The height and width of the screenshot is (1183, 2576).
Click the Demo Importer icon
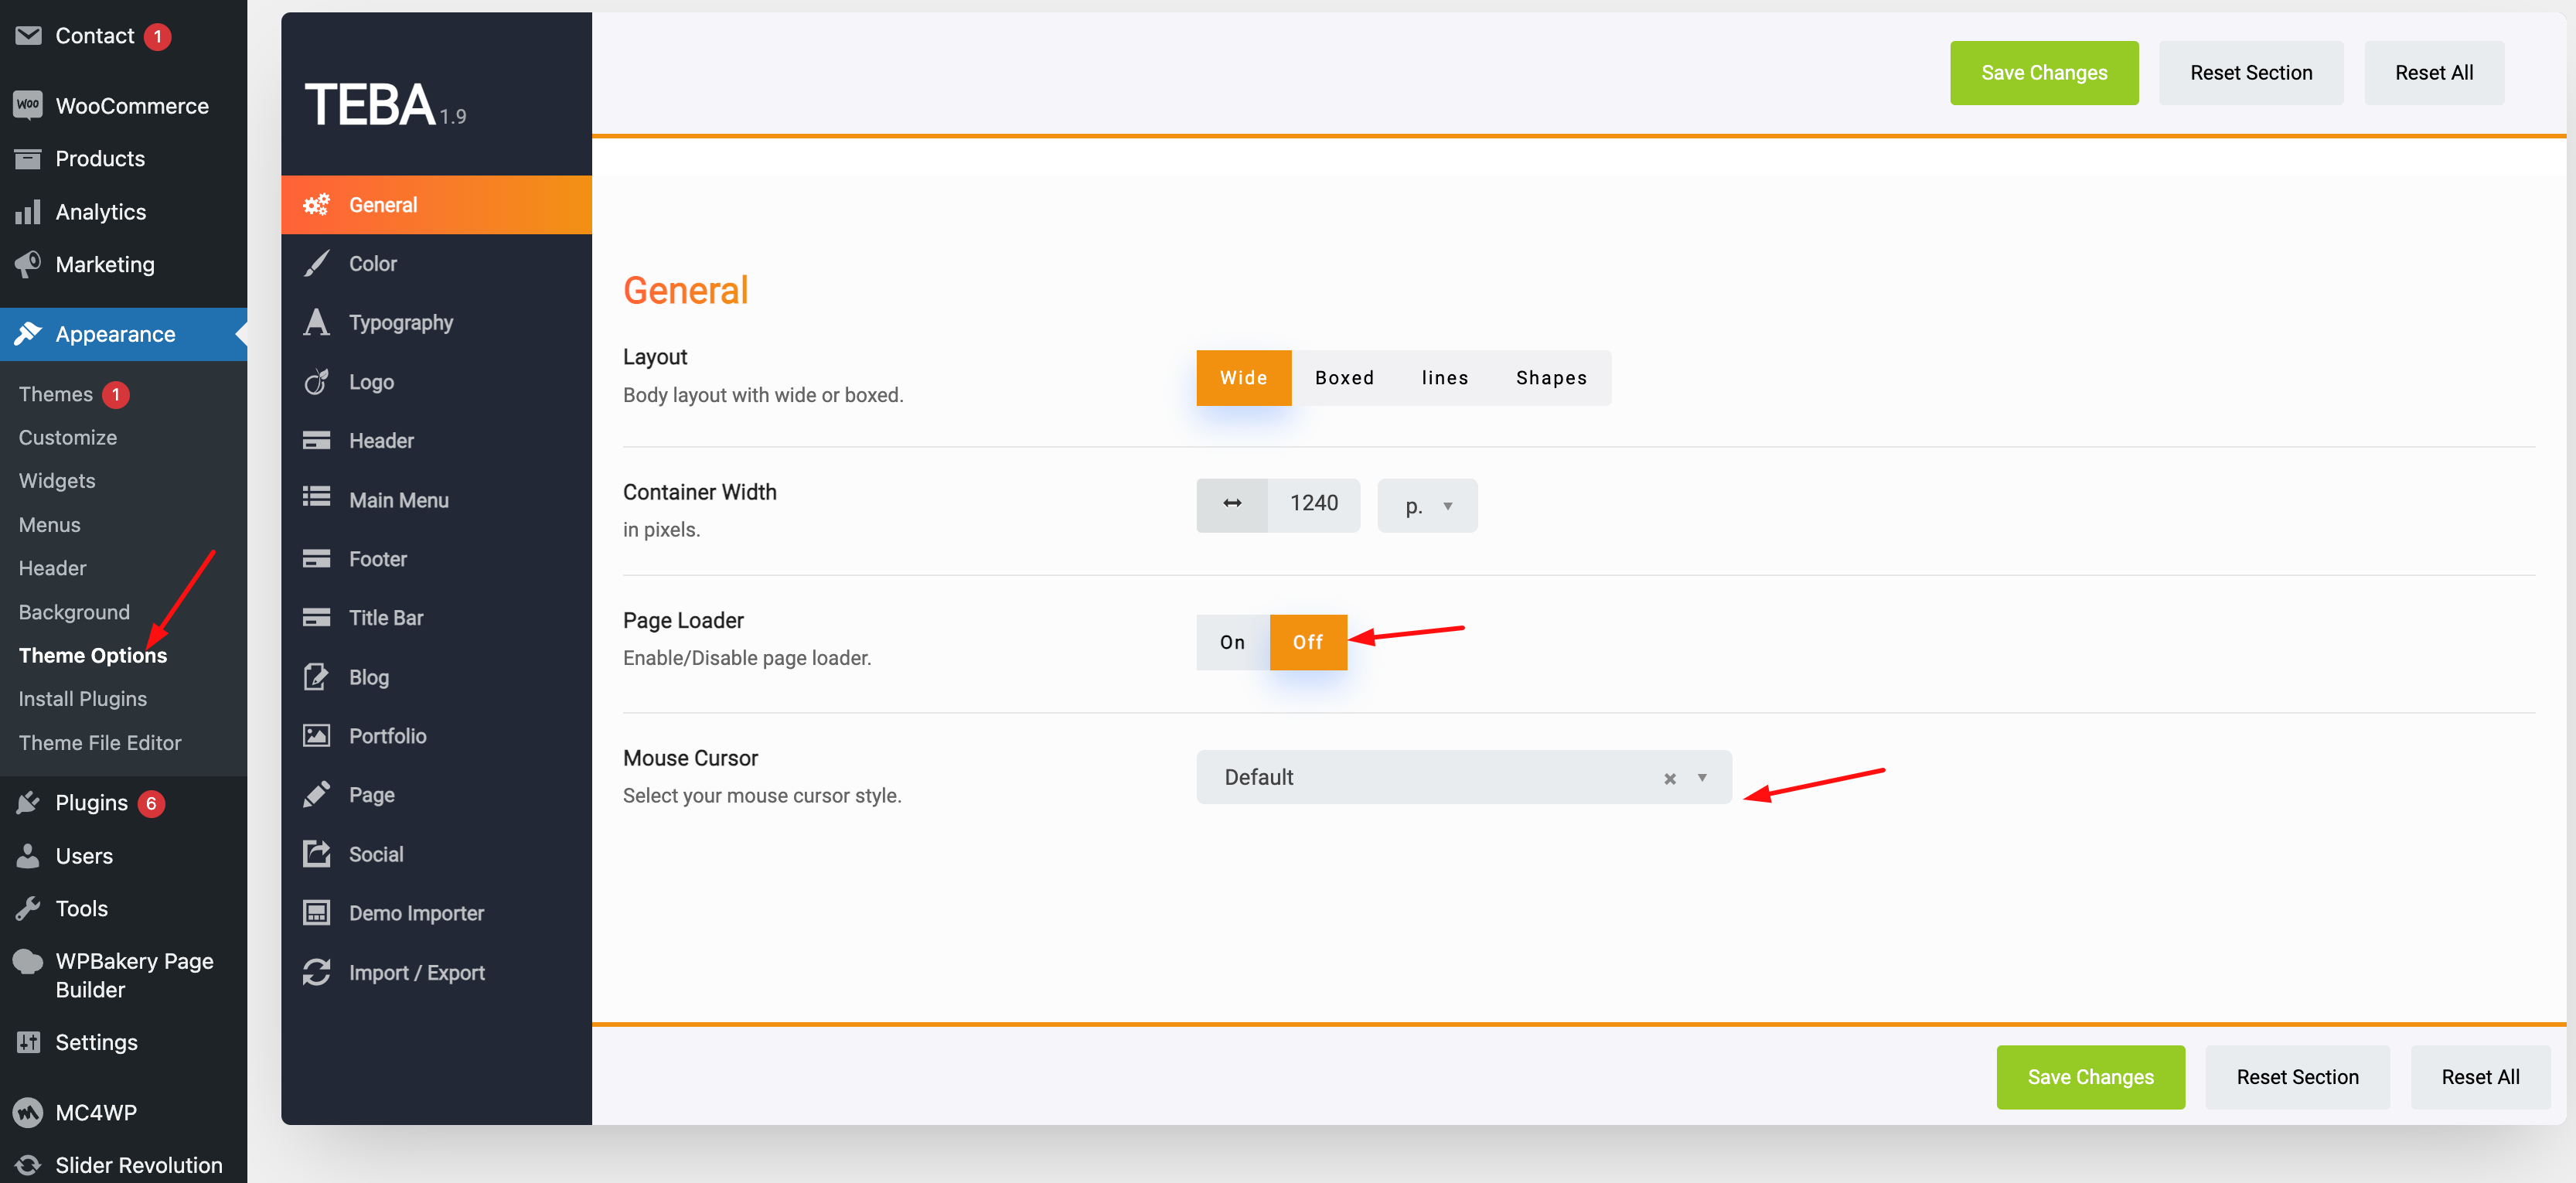tap(316, 912)
